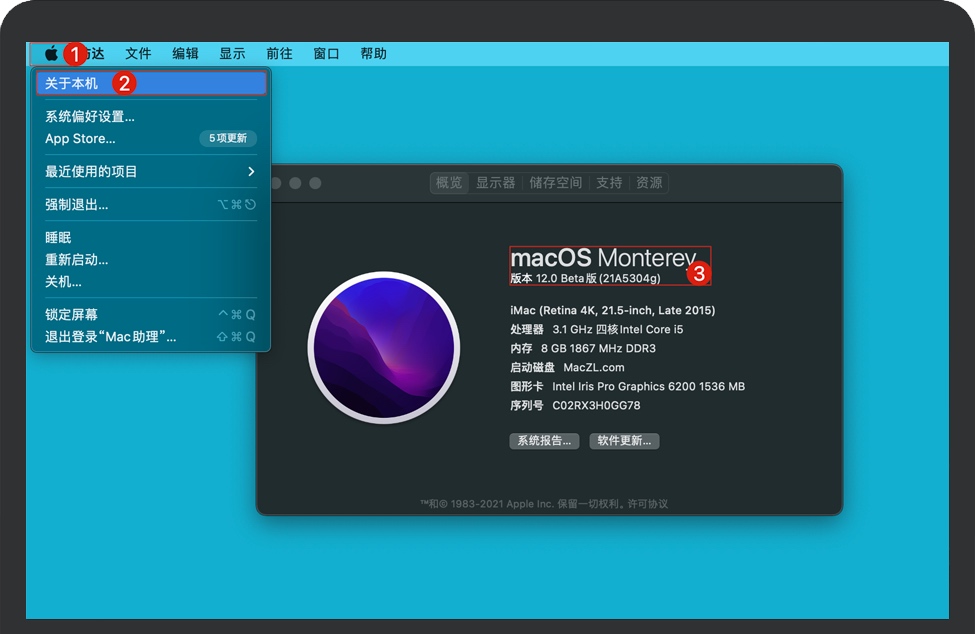Switch to the 显示器 tab

495,183
